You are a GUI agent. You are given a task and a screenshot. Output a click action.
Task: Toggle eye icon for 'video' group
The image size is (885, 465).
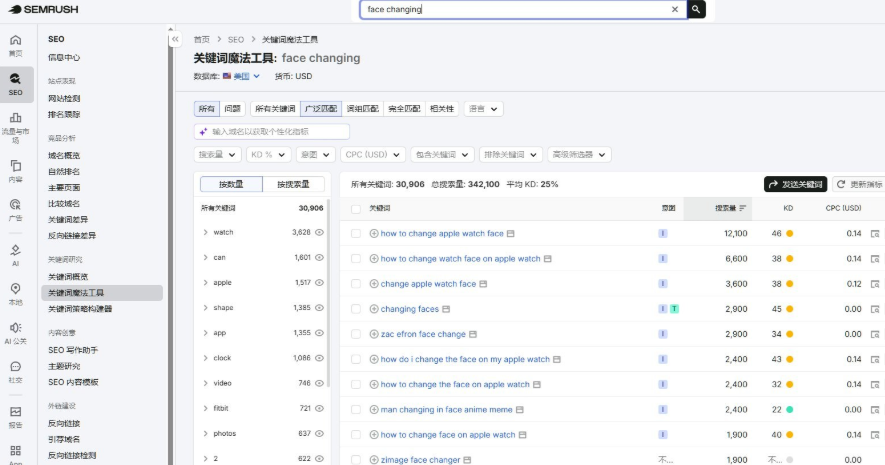point(319,383)
